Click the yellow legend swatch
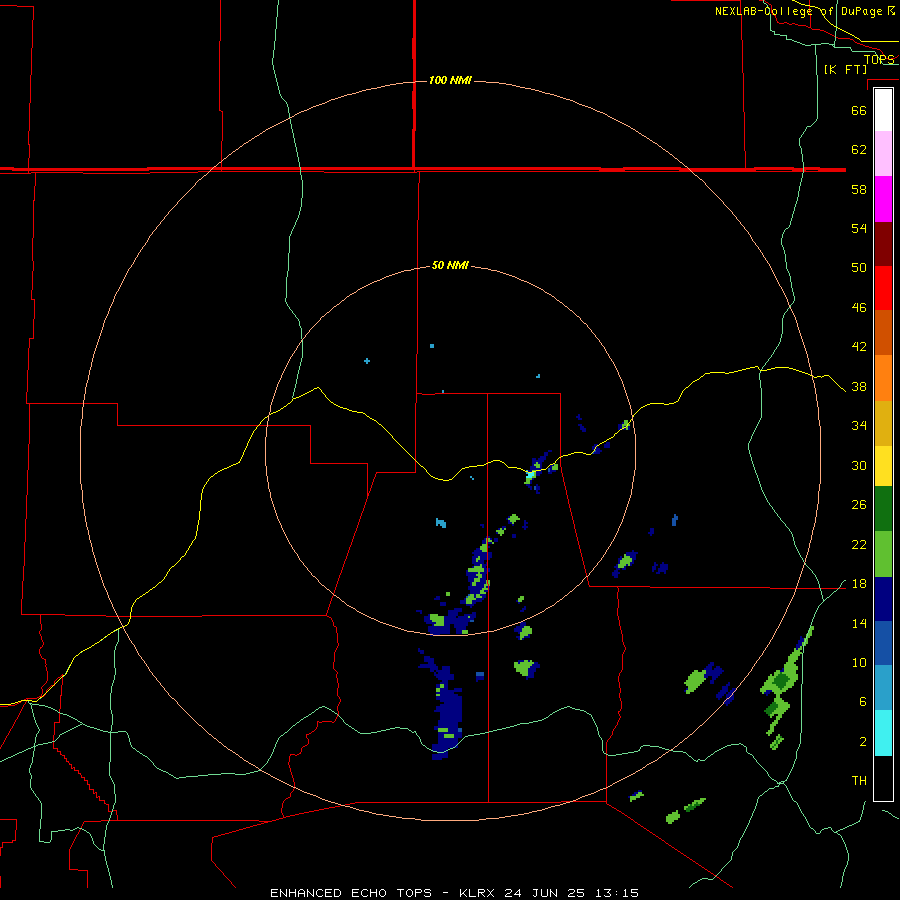 click(883, 466)
